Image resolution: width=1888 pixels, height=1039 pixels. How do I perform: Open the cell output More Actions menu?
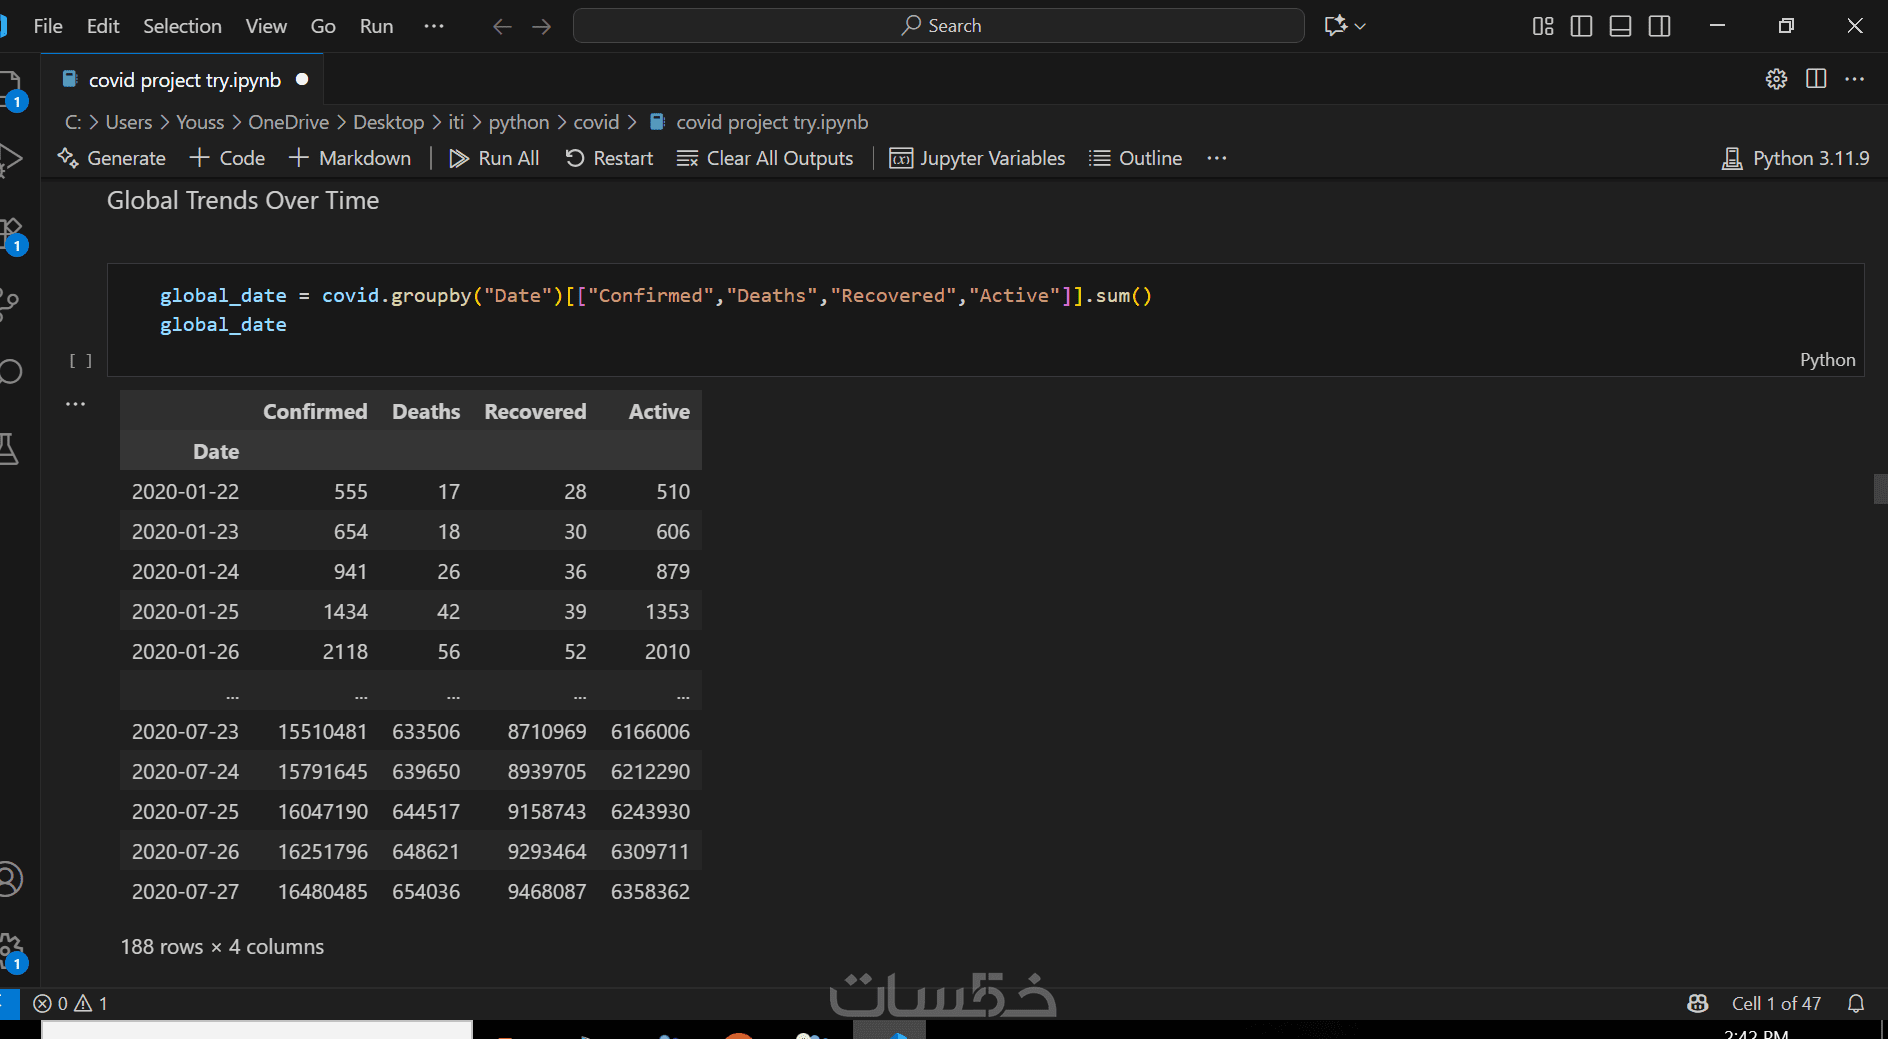[x=76, y=404]
